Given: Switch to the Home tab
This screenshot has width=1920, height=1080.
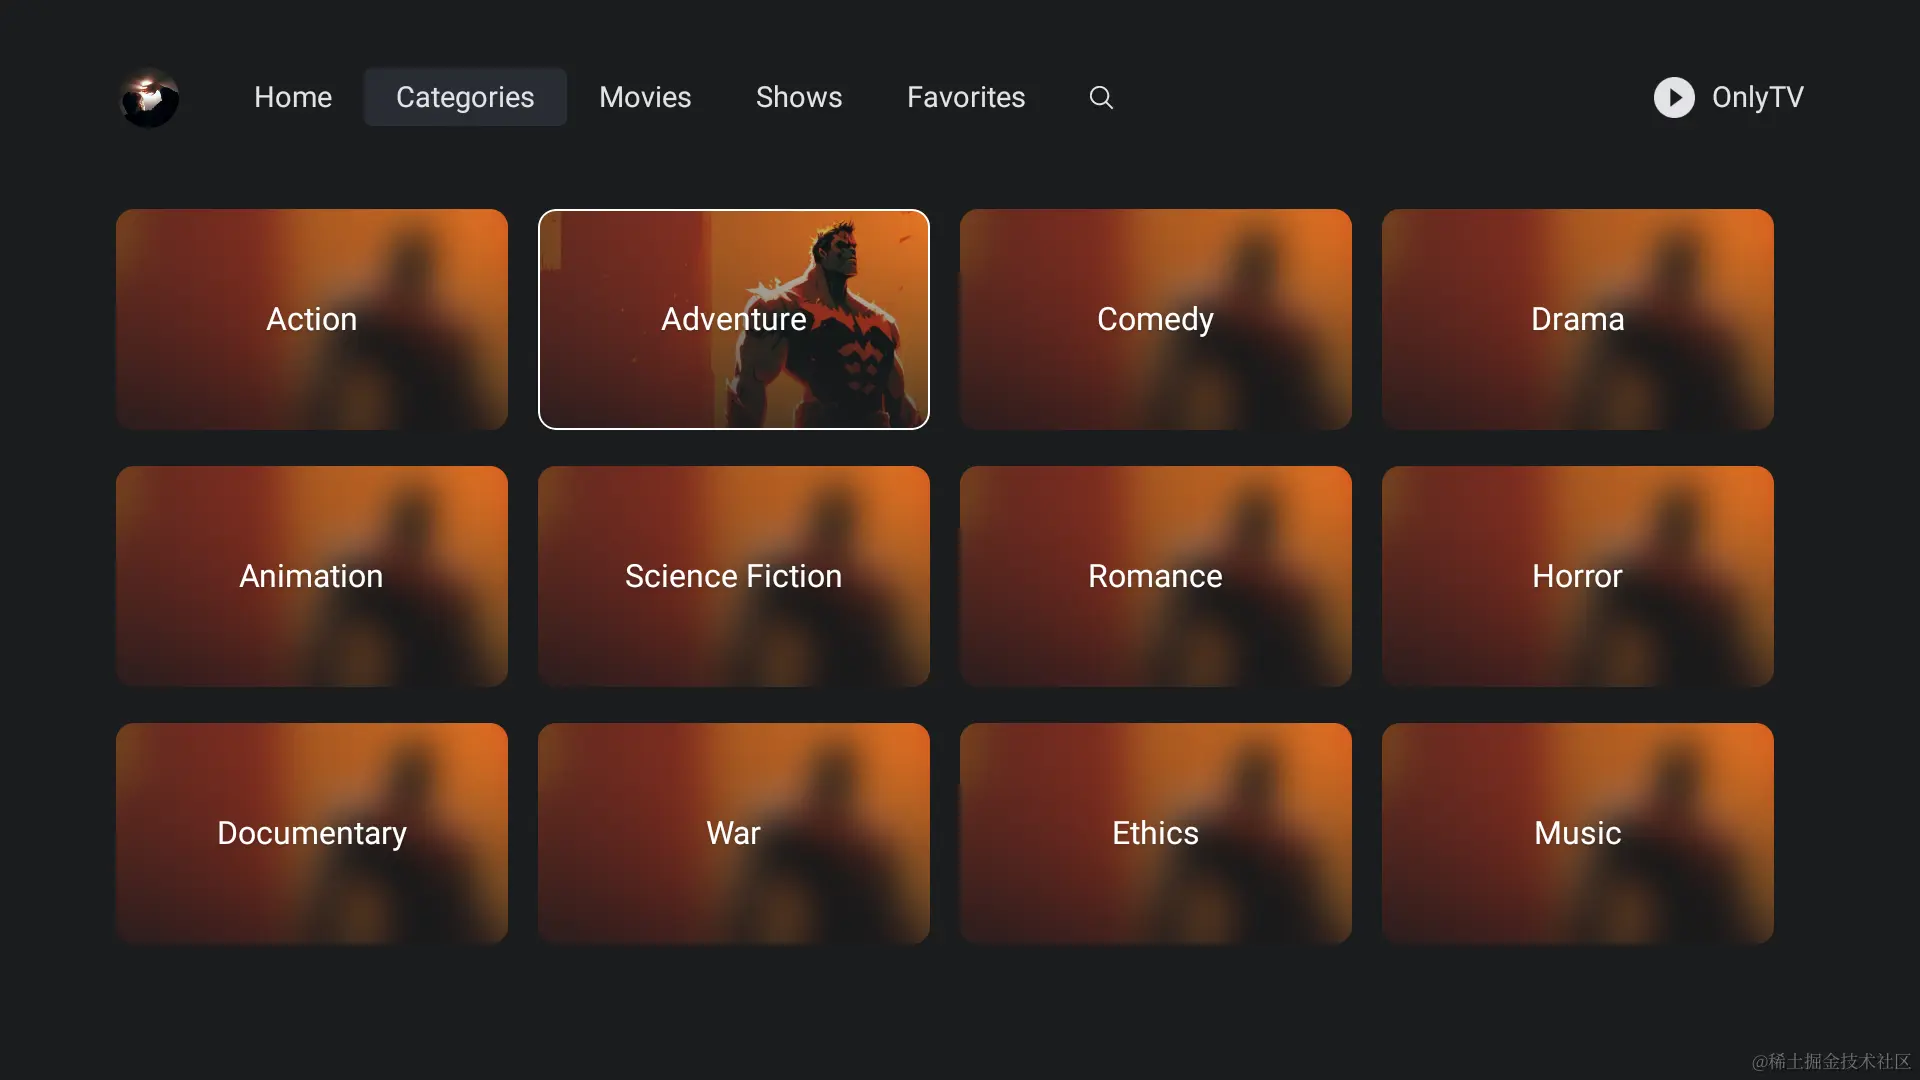Looking at the screenshot, I should click(292, 97).
